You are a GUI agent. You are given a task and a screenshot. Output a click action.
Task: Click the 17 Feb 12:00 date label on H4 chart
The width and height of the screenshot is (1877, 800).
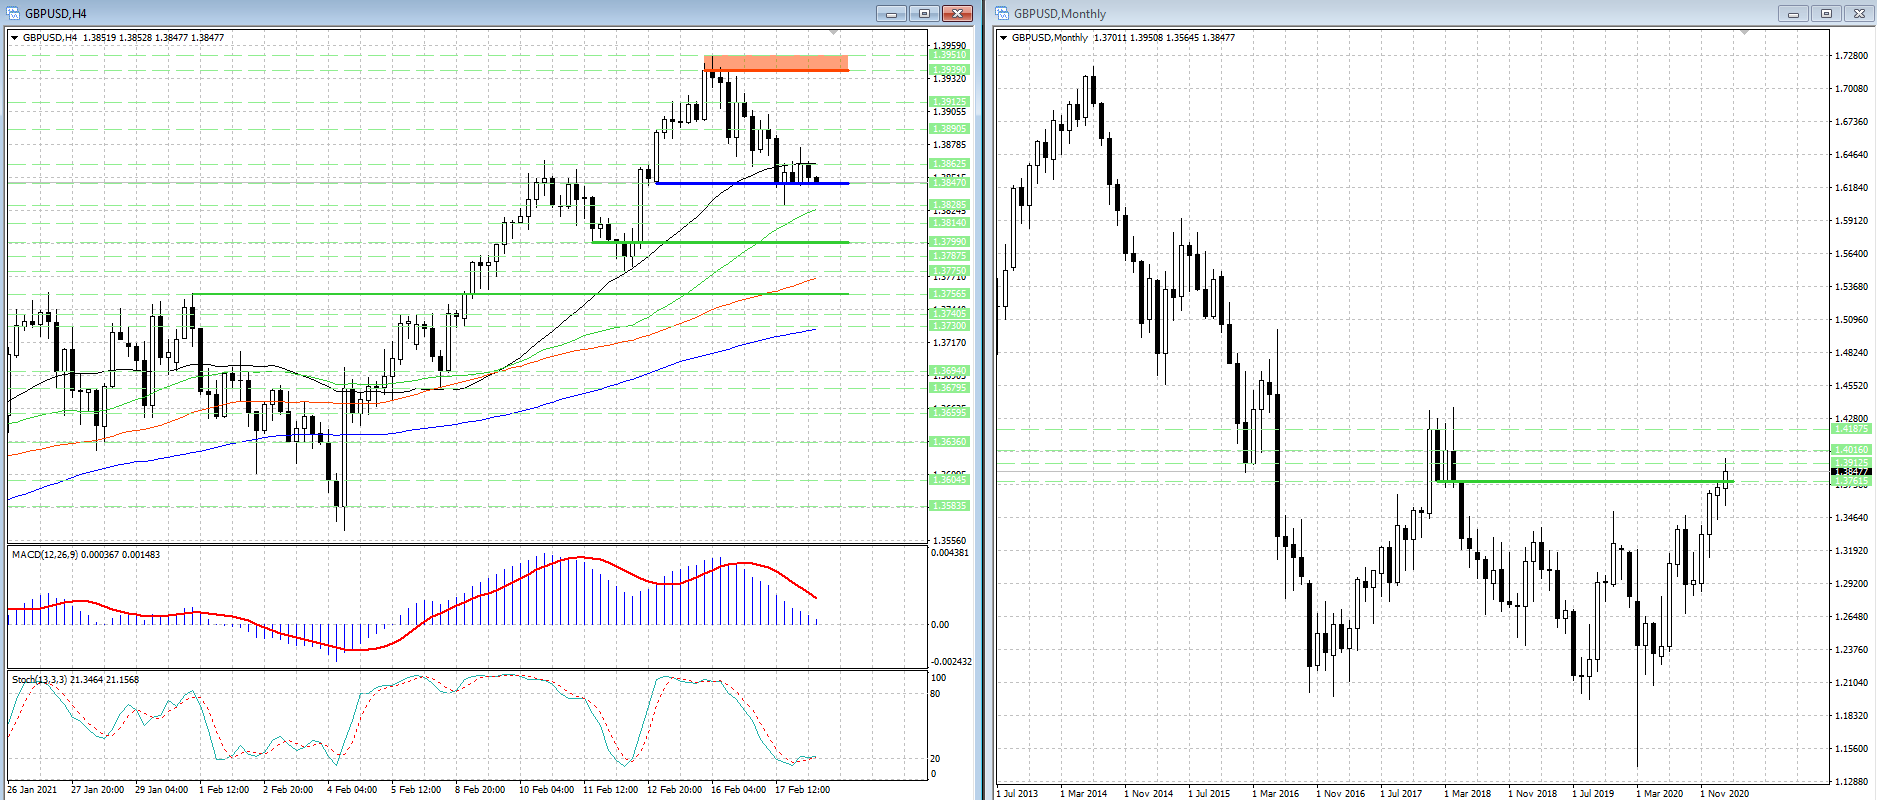click(x=802, y=789)
